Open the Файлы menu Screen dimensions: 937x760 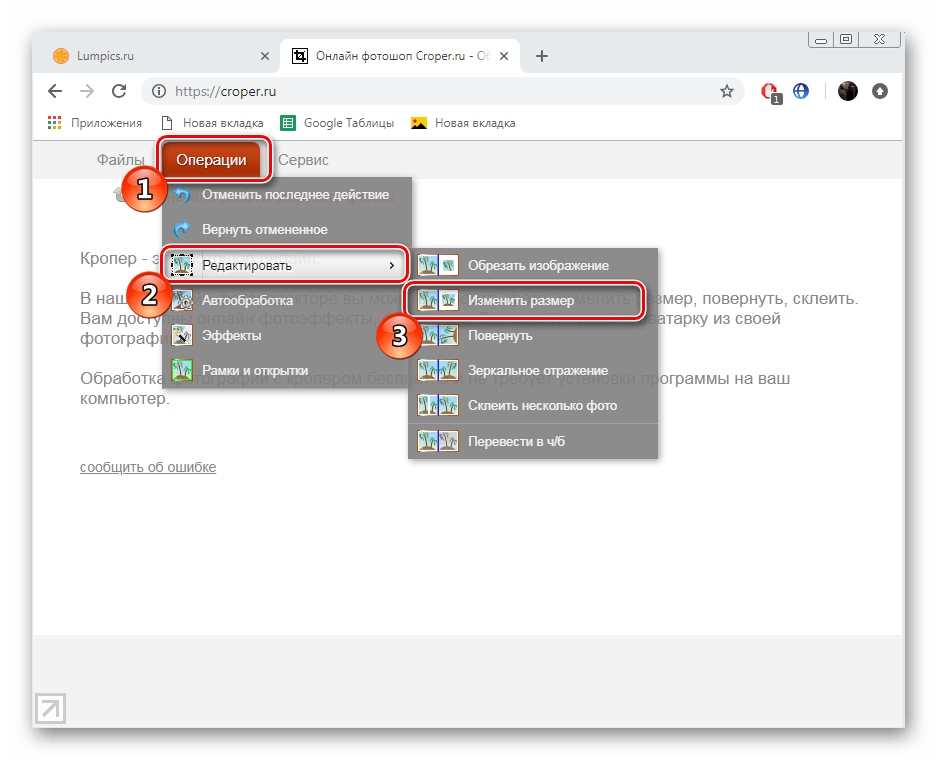[x=121, y=160]
